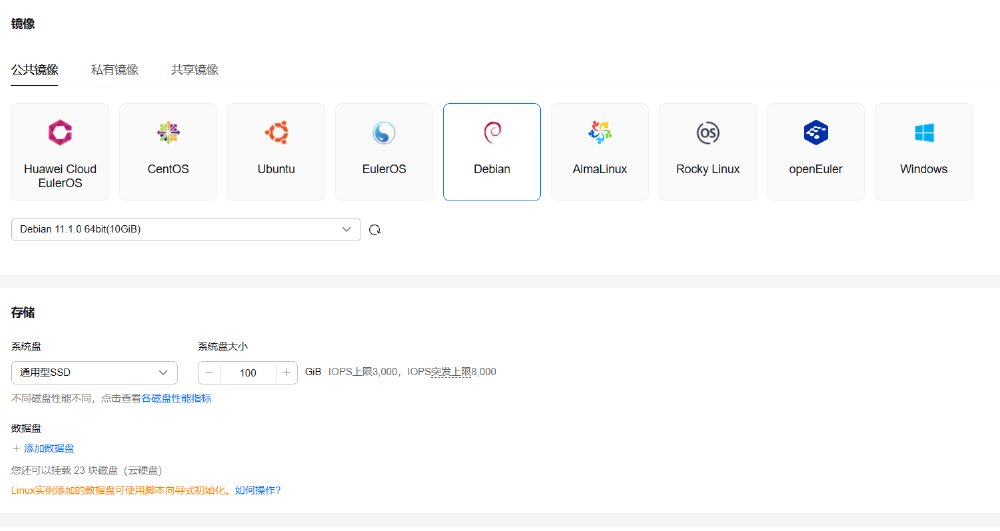
Task: Click the system disk size field showing 100
Action: click(x=248, y=373)
